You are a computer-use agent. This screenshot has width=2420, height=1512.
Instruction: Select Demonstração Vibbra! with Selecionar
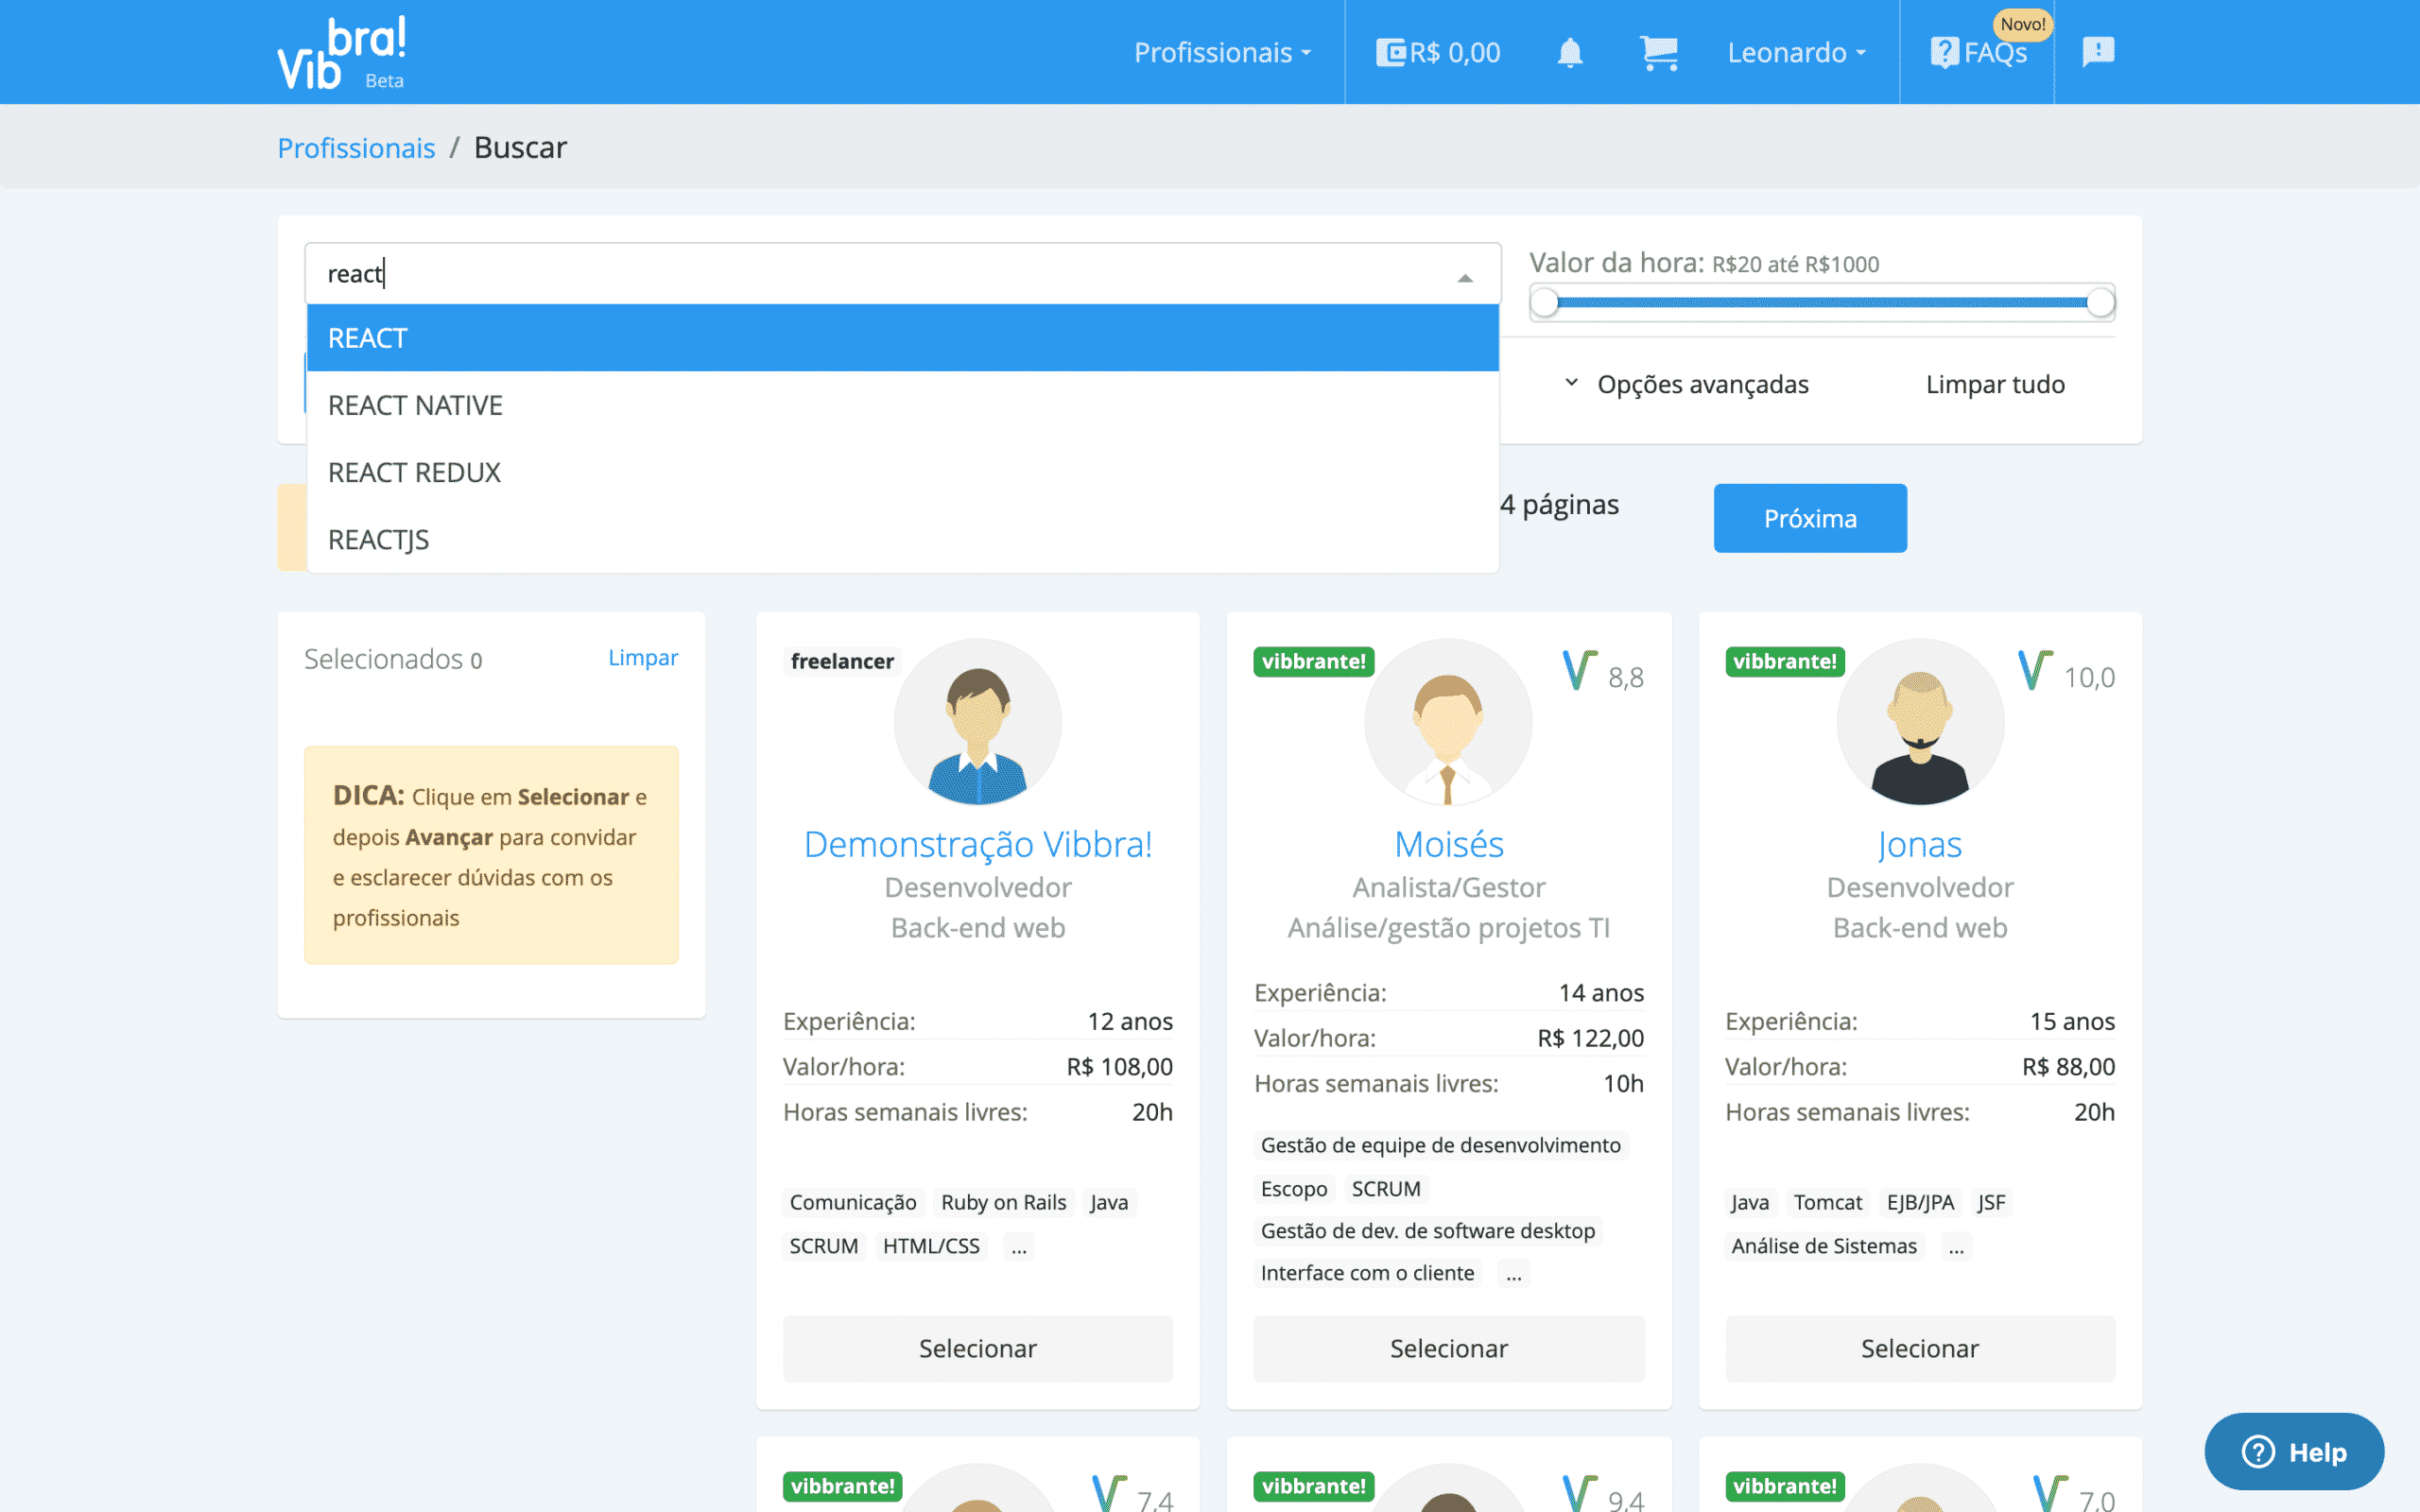(978, 1348)
